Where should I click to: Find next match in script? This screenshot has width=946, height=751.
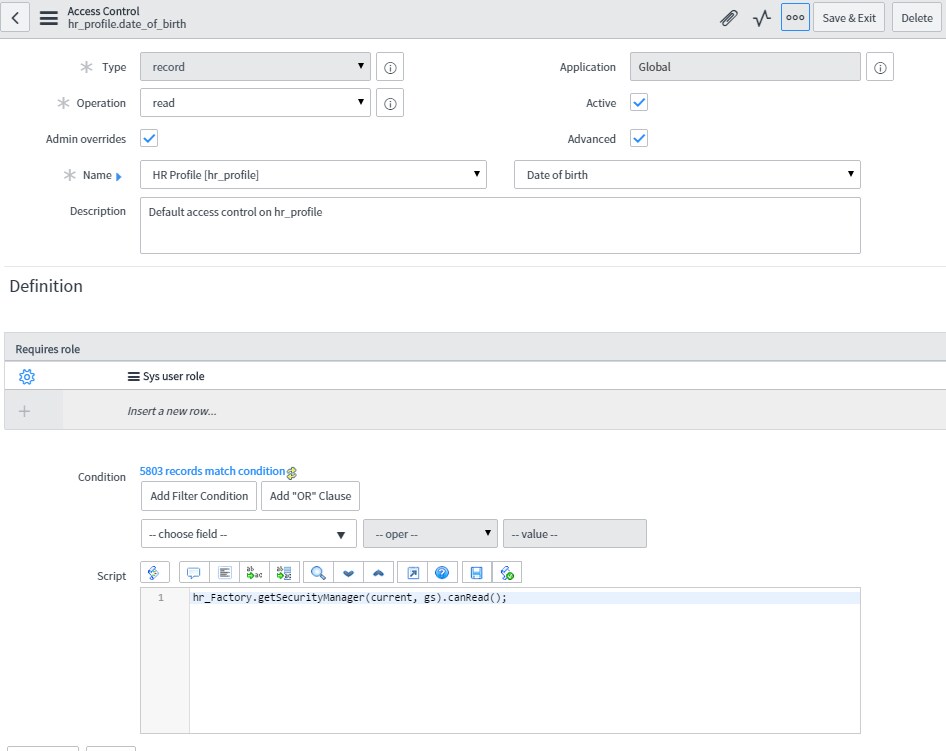coord(348,572)
